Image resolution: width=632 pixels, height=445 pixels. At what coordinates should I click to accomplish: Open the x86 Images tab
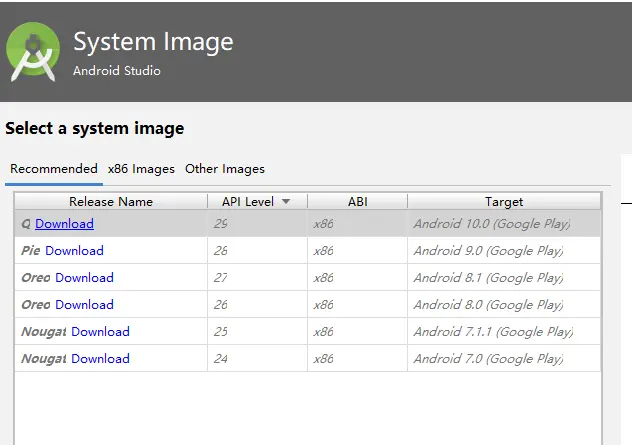pos(141,168)
